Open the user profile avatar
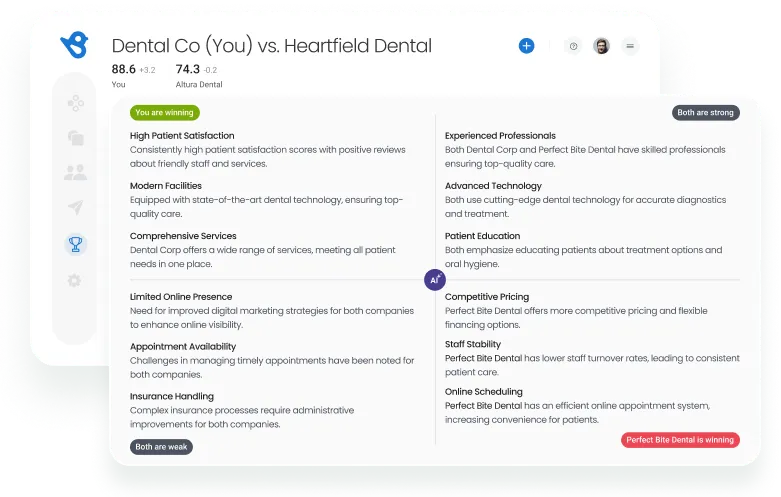 pyautogui.click(x=602, y=46)
